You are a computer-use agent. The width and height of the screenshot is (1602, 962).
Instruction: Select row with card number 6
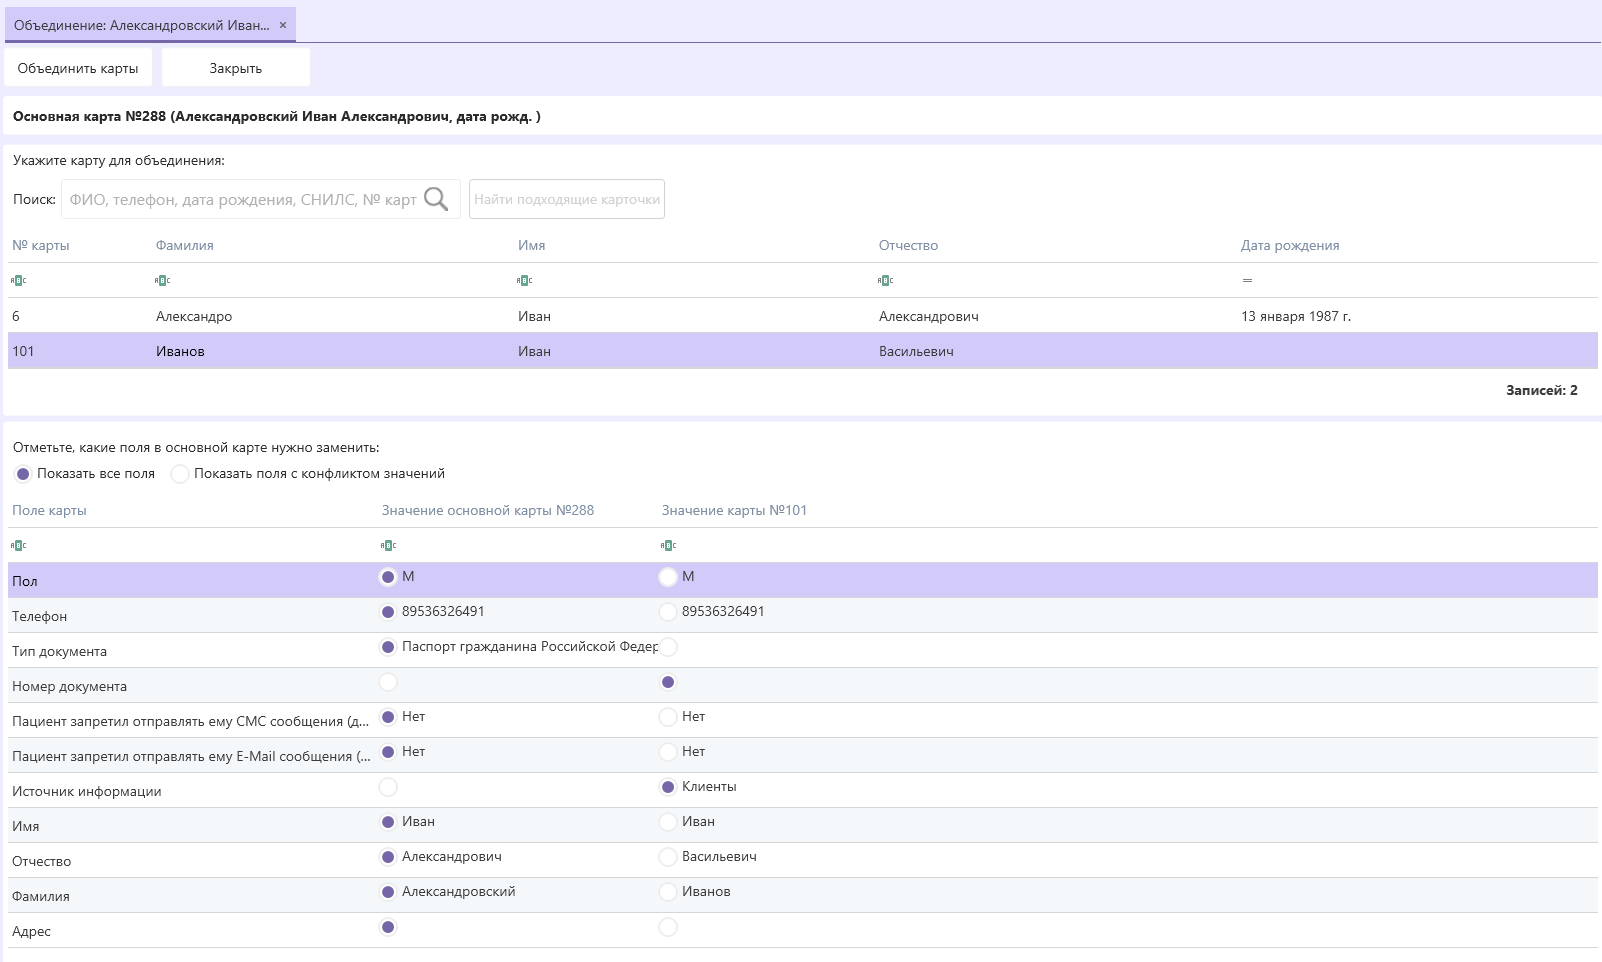(803, 316)
